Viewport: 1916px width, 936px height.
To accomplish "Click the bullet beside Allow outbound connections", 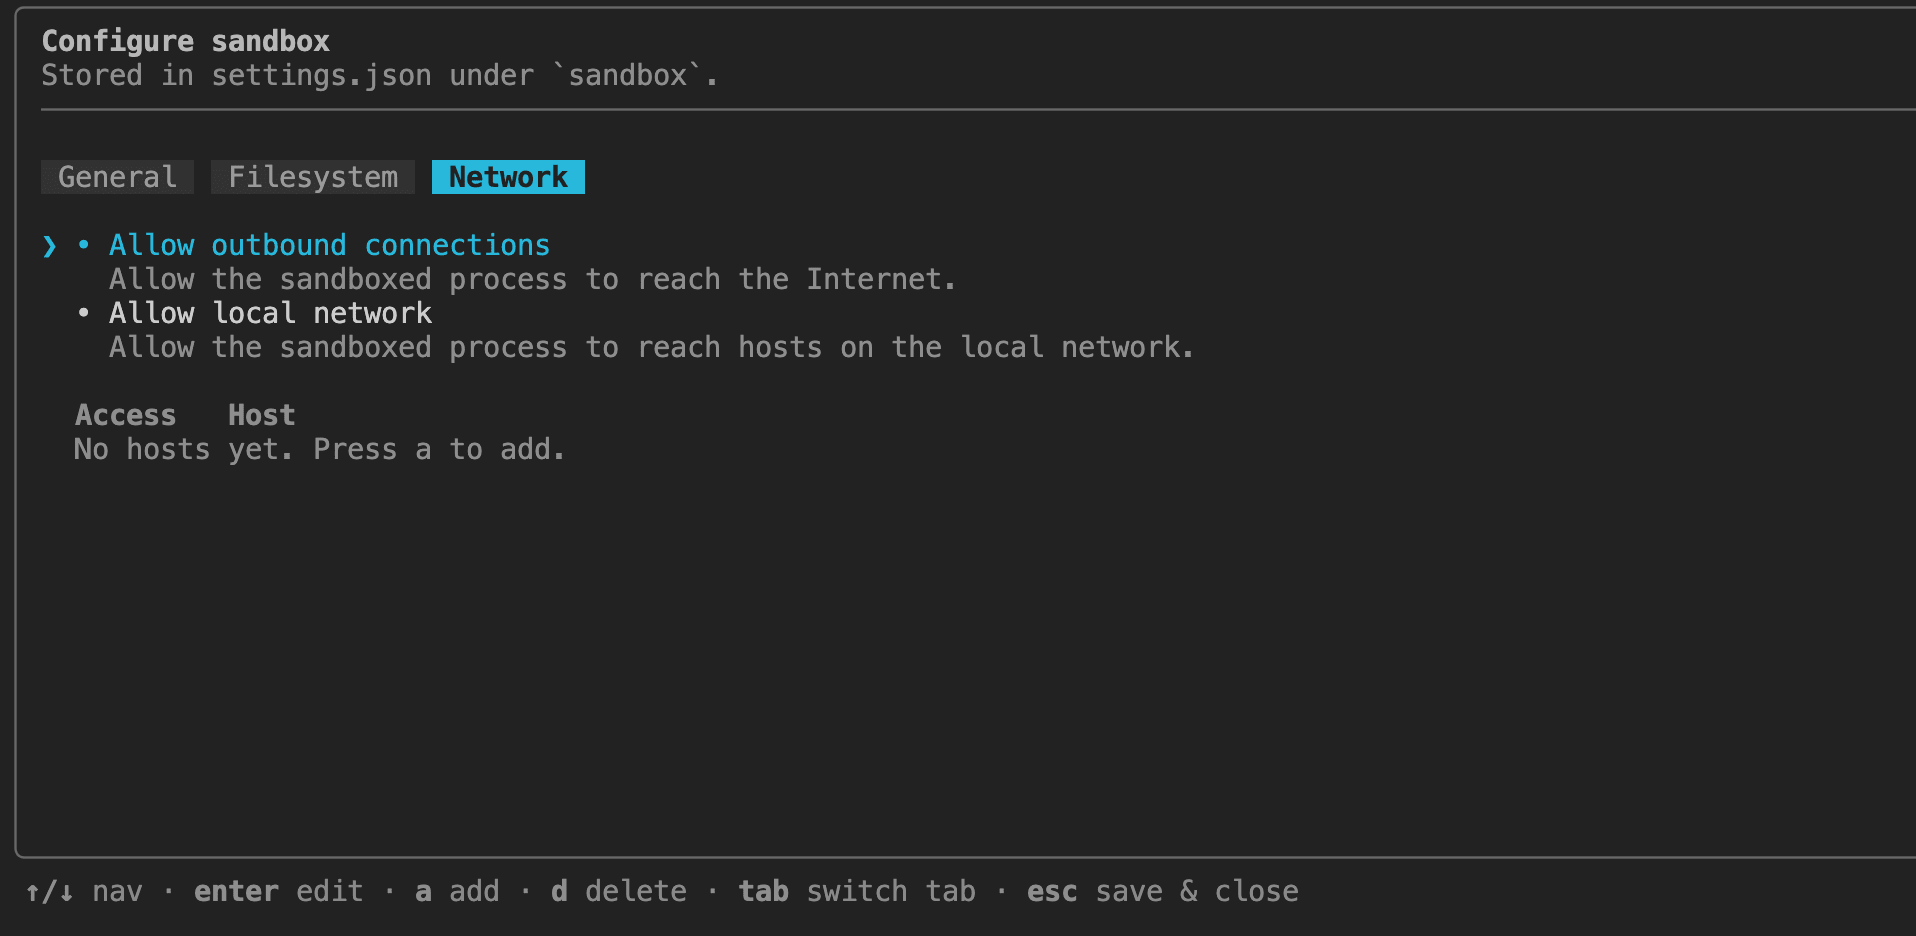I will (84, 245).
